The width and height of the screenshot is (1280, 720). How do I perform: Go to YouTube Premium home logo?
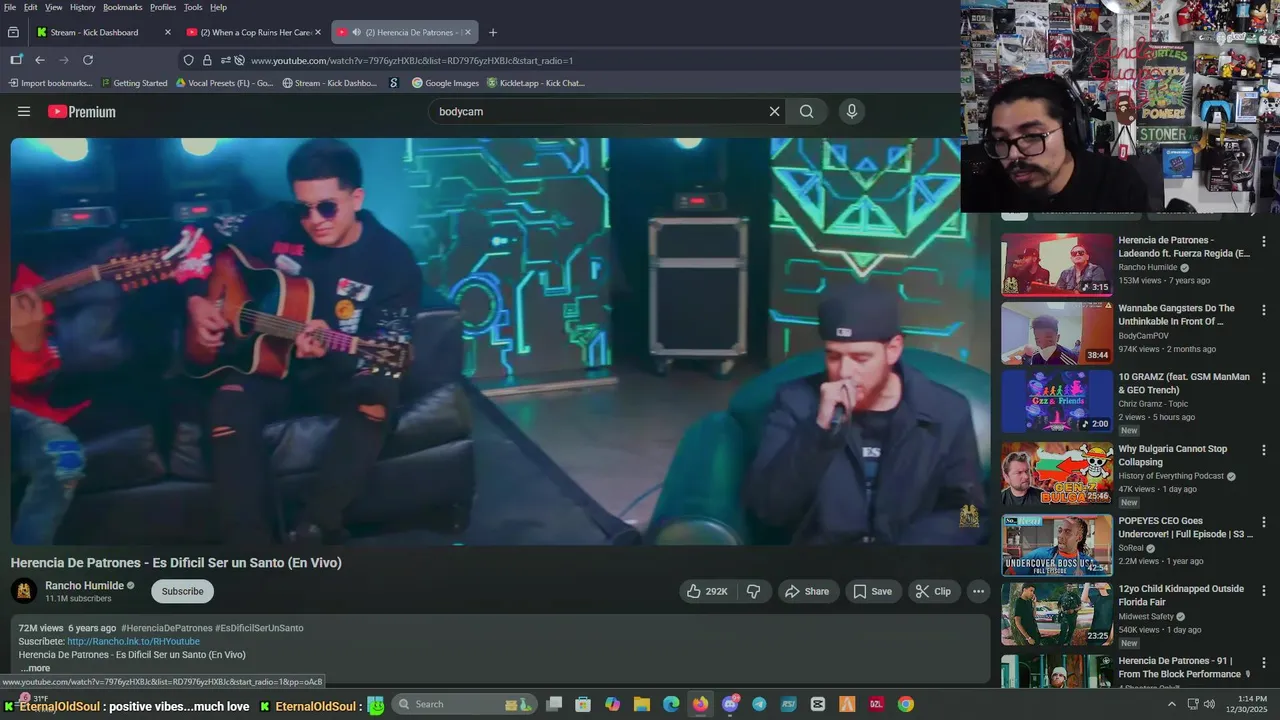[x=82, y=112]
